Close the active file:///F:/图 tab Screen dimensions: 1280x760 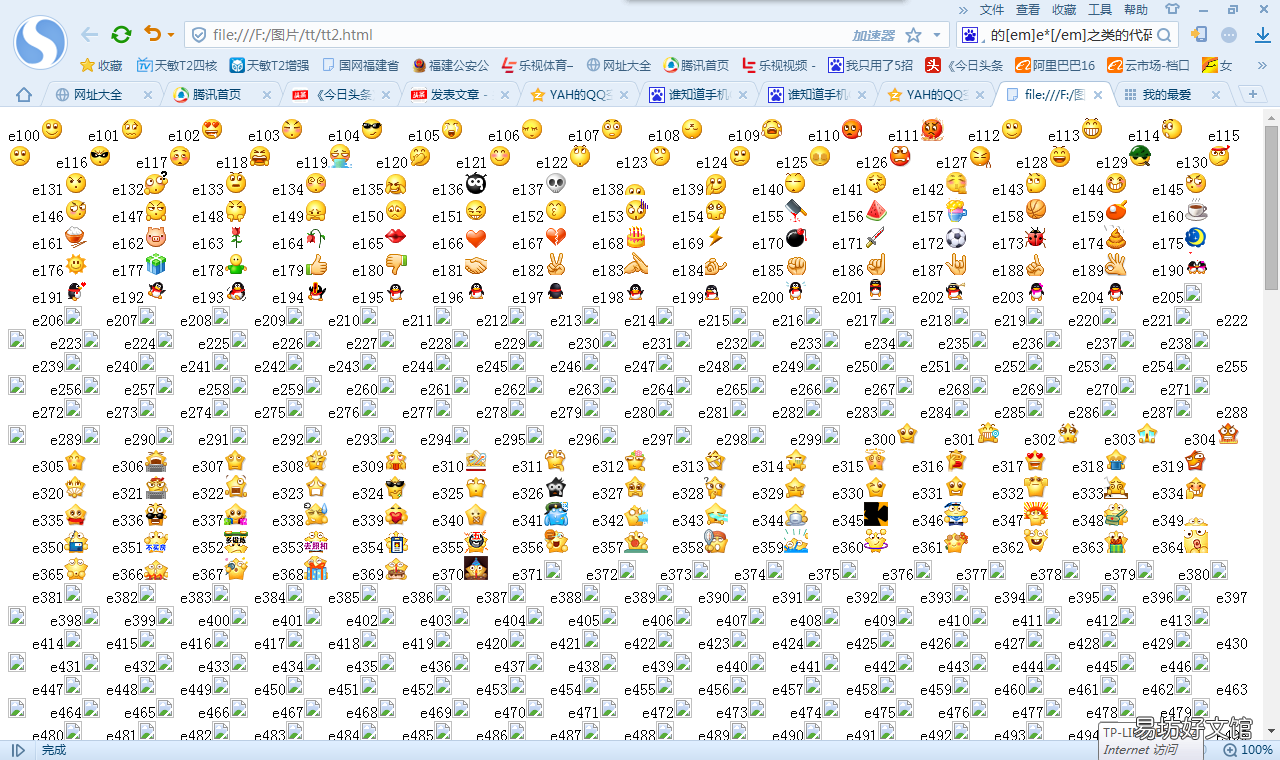[x=1098, y=95]
